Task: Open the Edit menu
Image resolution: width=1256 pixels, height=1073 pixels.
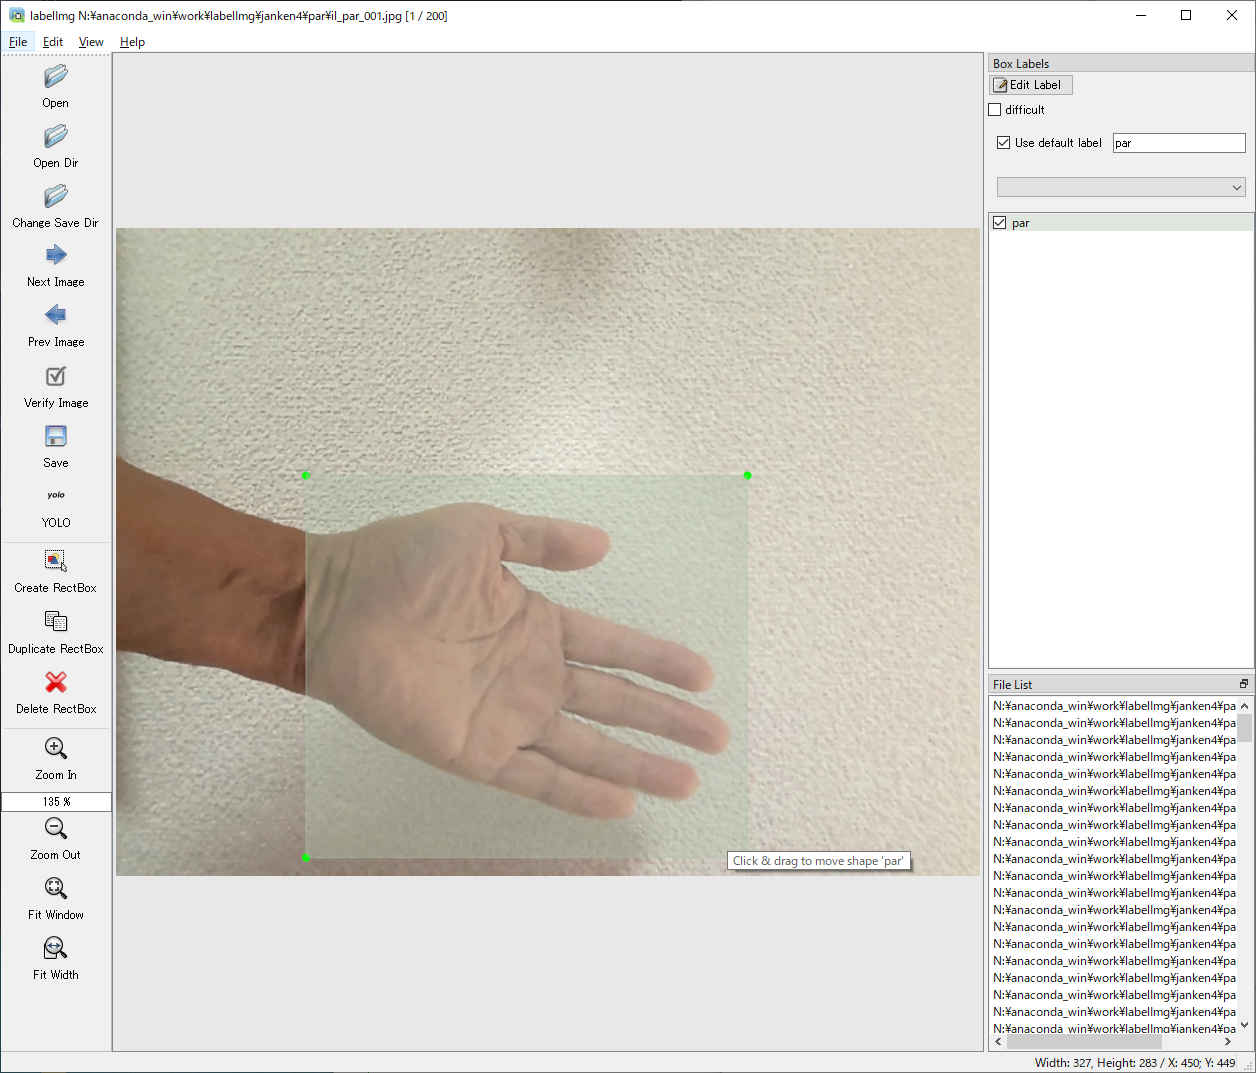Action: (53, 42)
